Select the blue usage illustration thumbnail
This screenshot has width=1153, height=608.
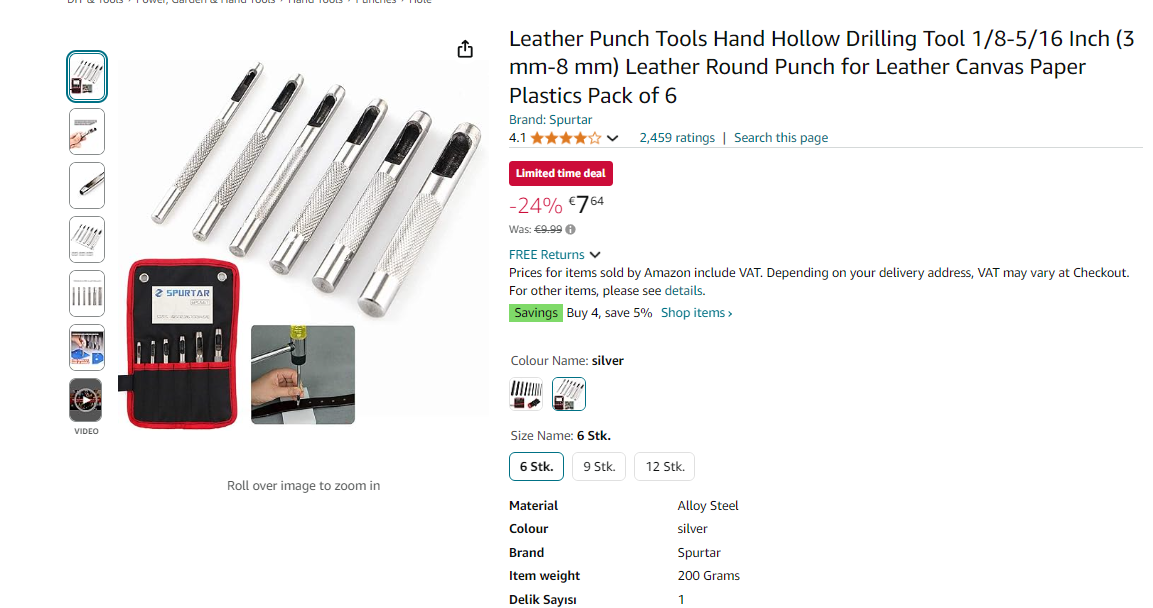pyautogui.click(x=86, y=347)
